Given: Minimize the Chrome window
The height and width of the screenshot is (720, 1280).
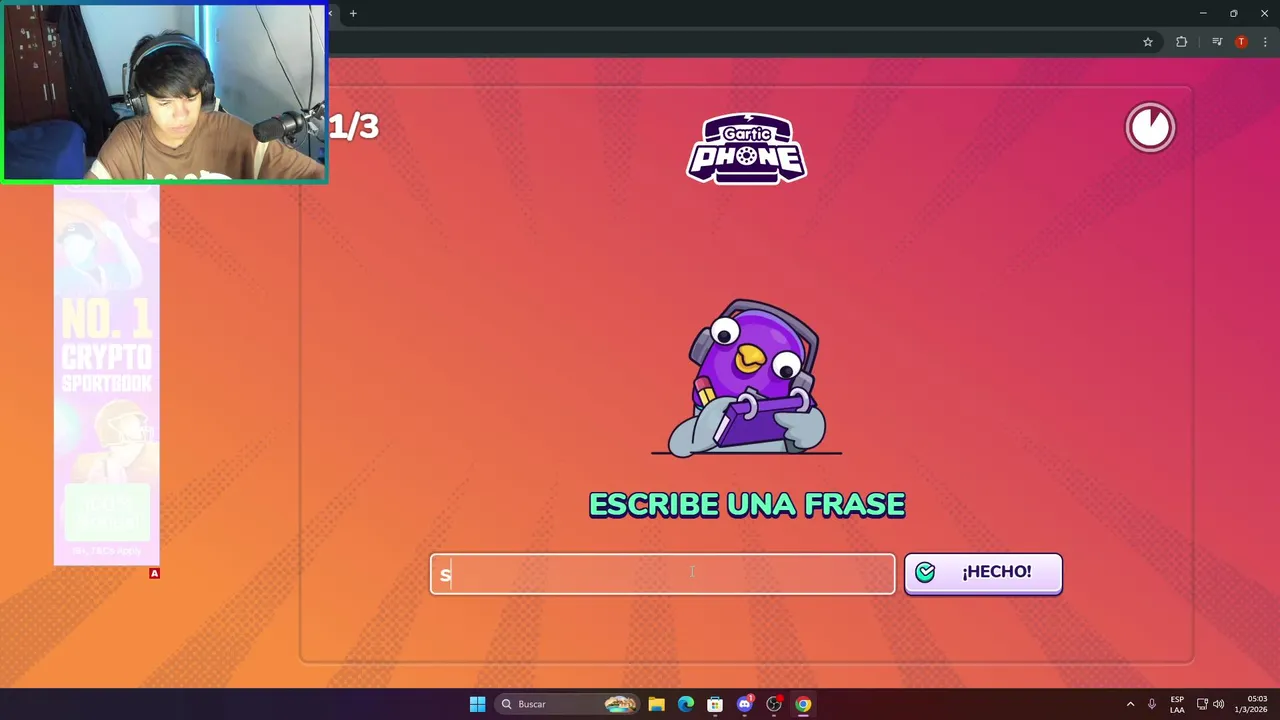Looking at the screenshot, I should pyautogui.click(x=1203, y=13).
